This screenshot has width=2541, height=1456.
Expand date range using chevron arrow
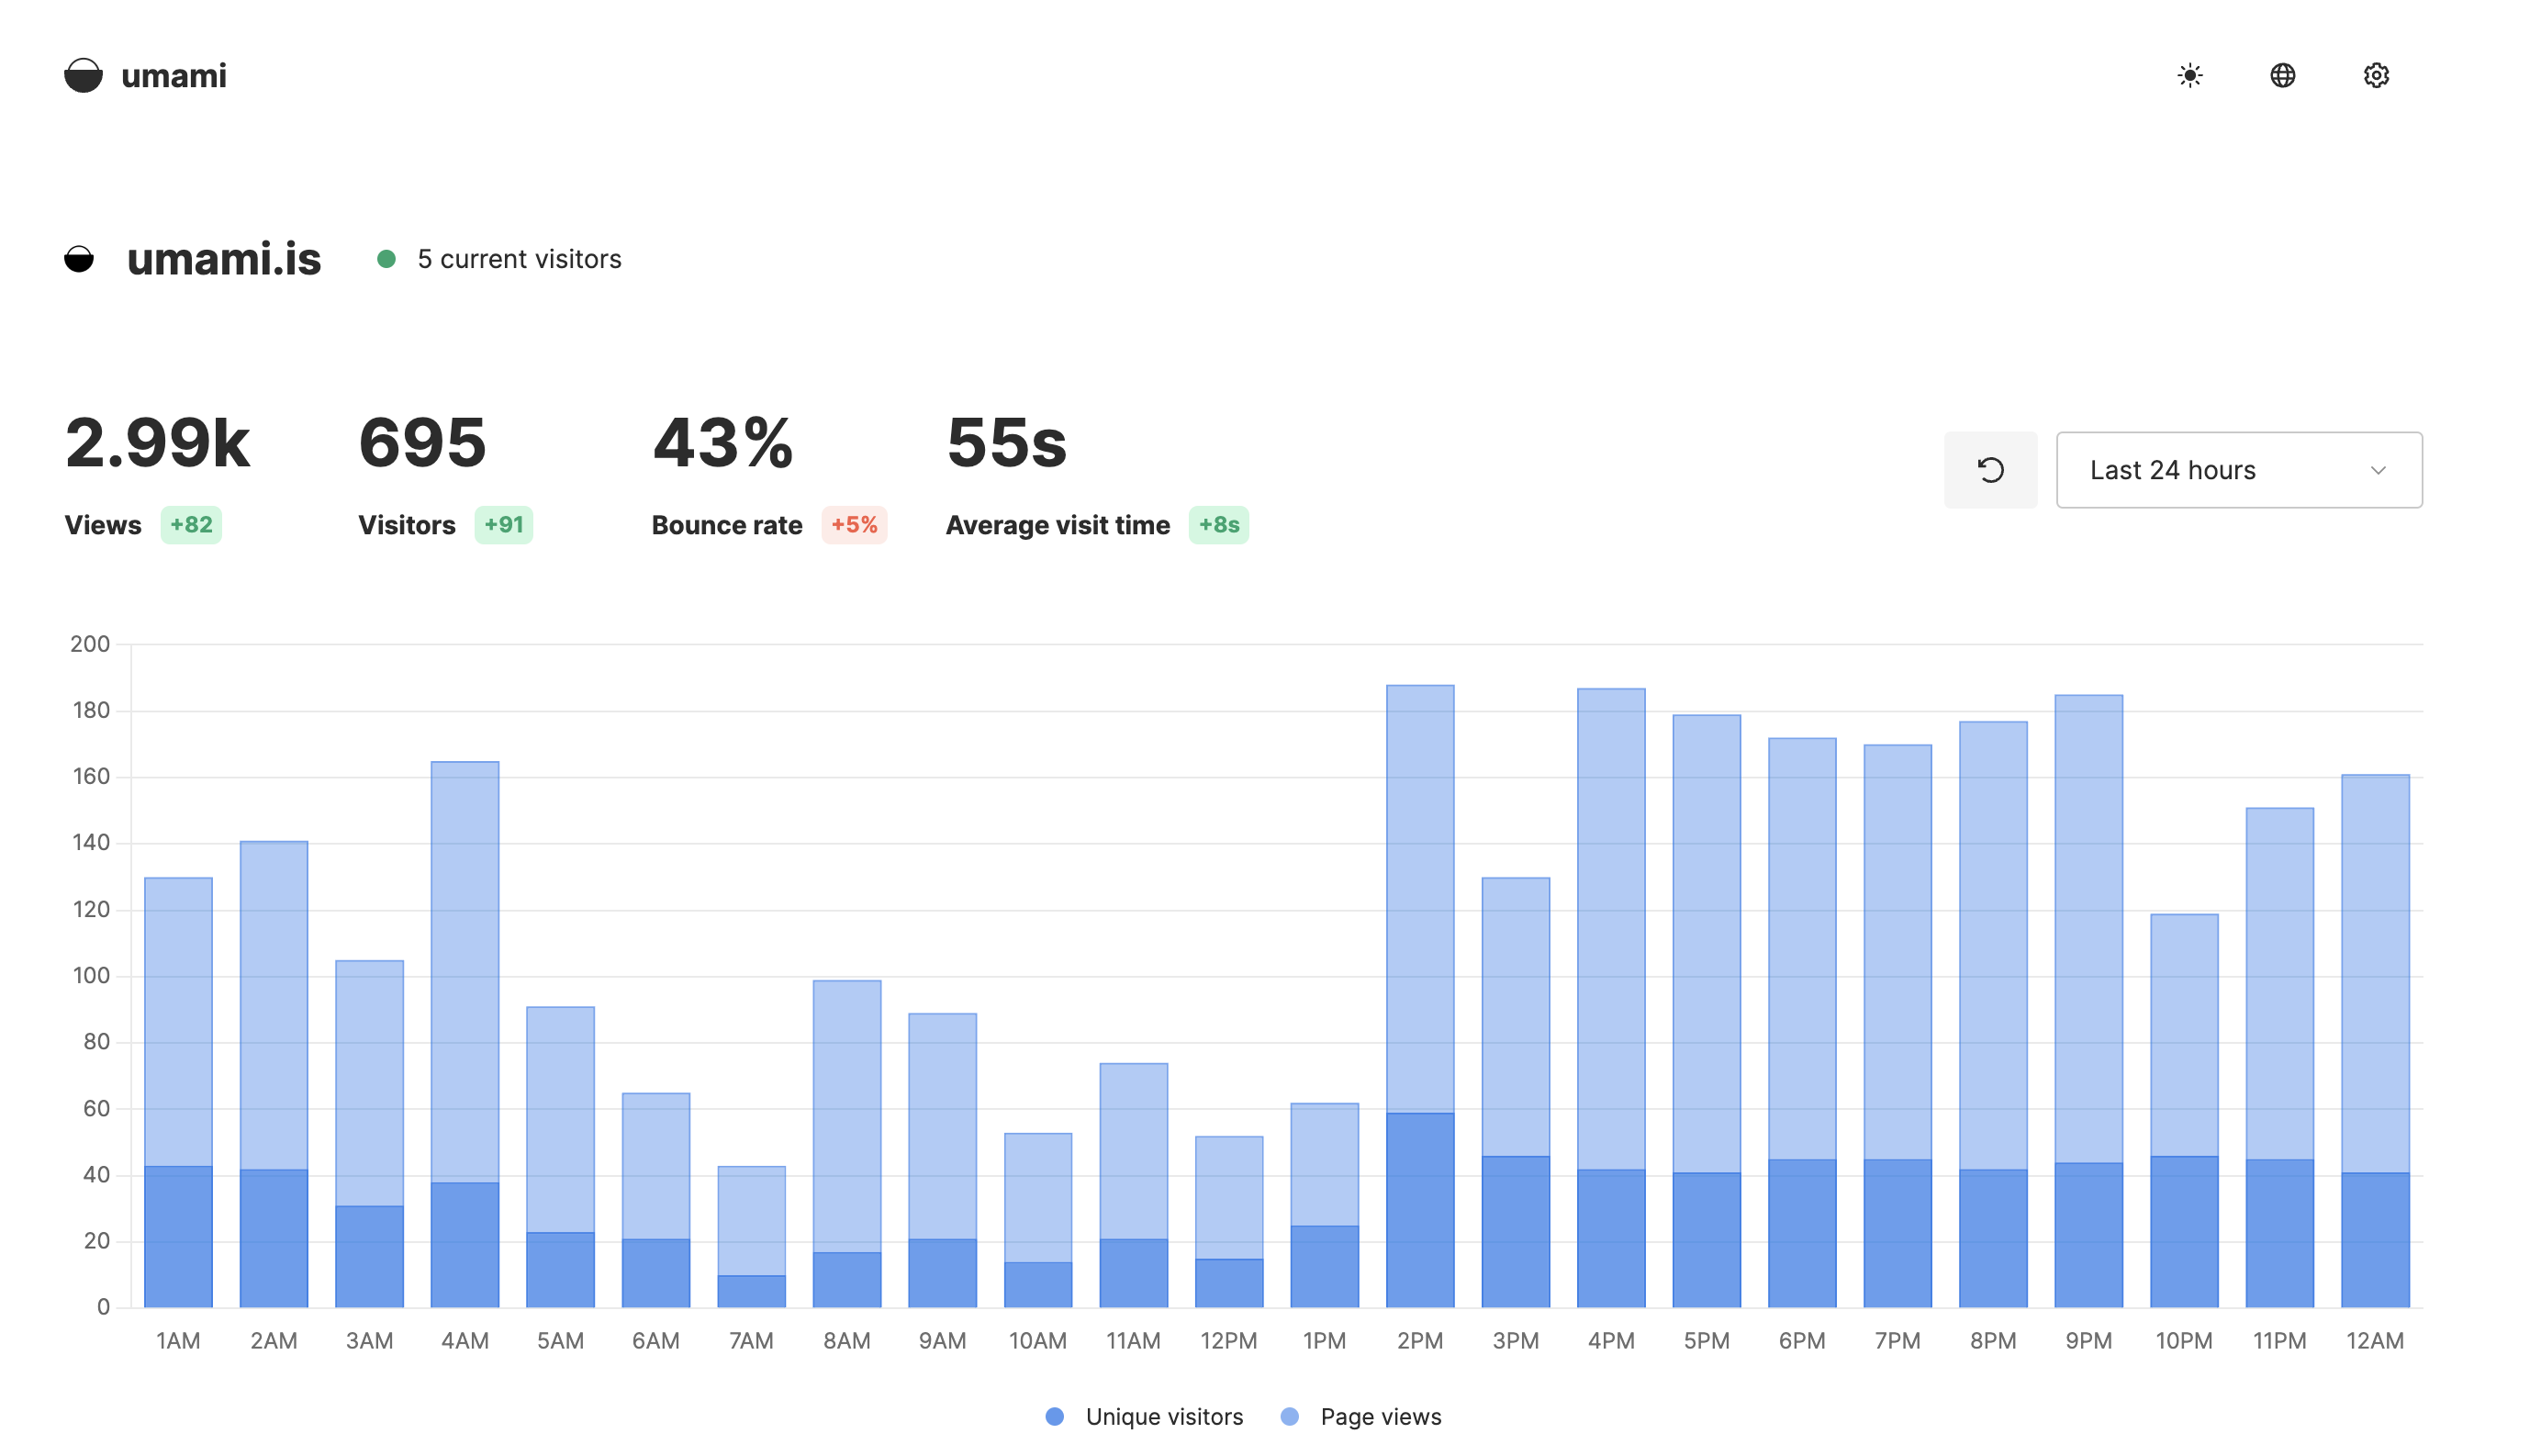pos(2378,470)
